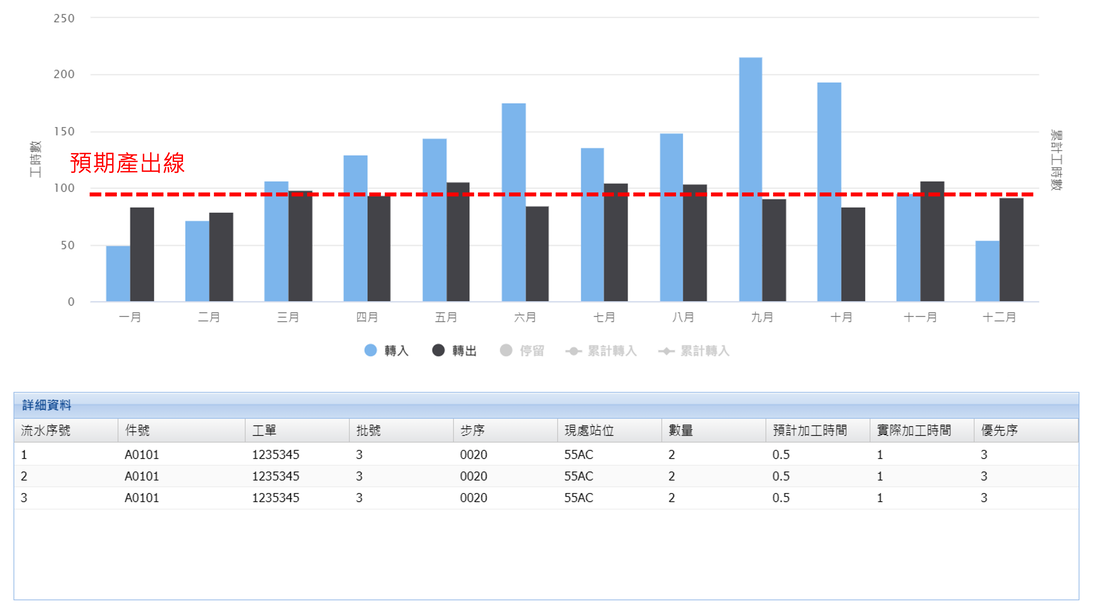Click the dark 轉出 bar for 十二月
The width and height of the screenshot is (1100, 607).
click(1011, 250)
